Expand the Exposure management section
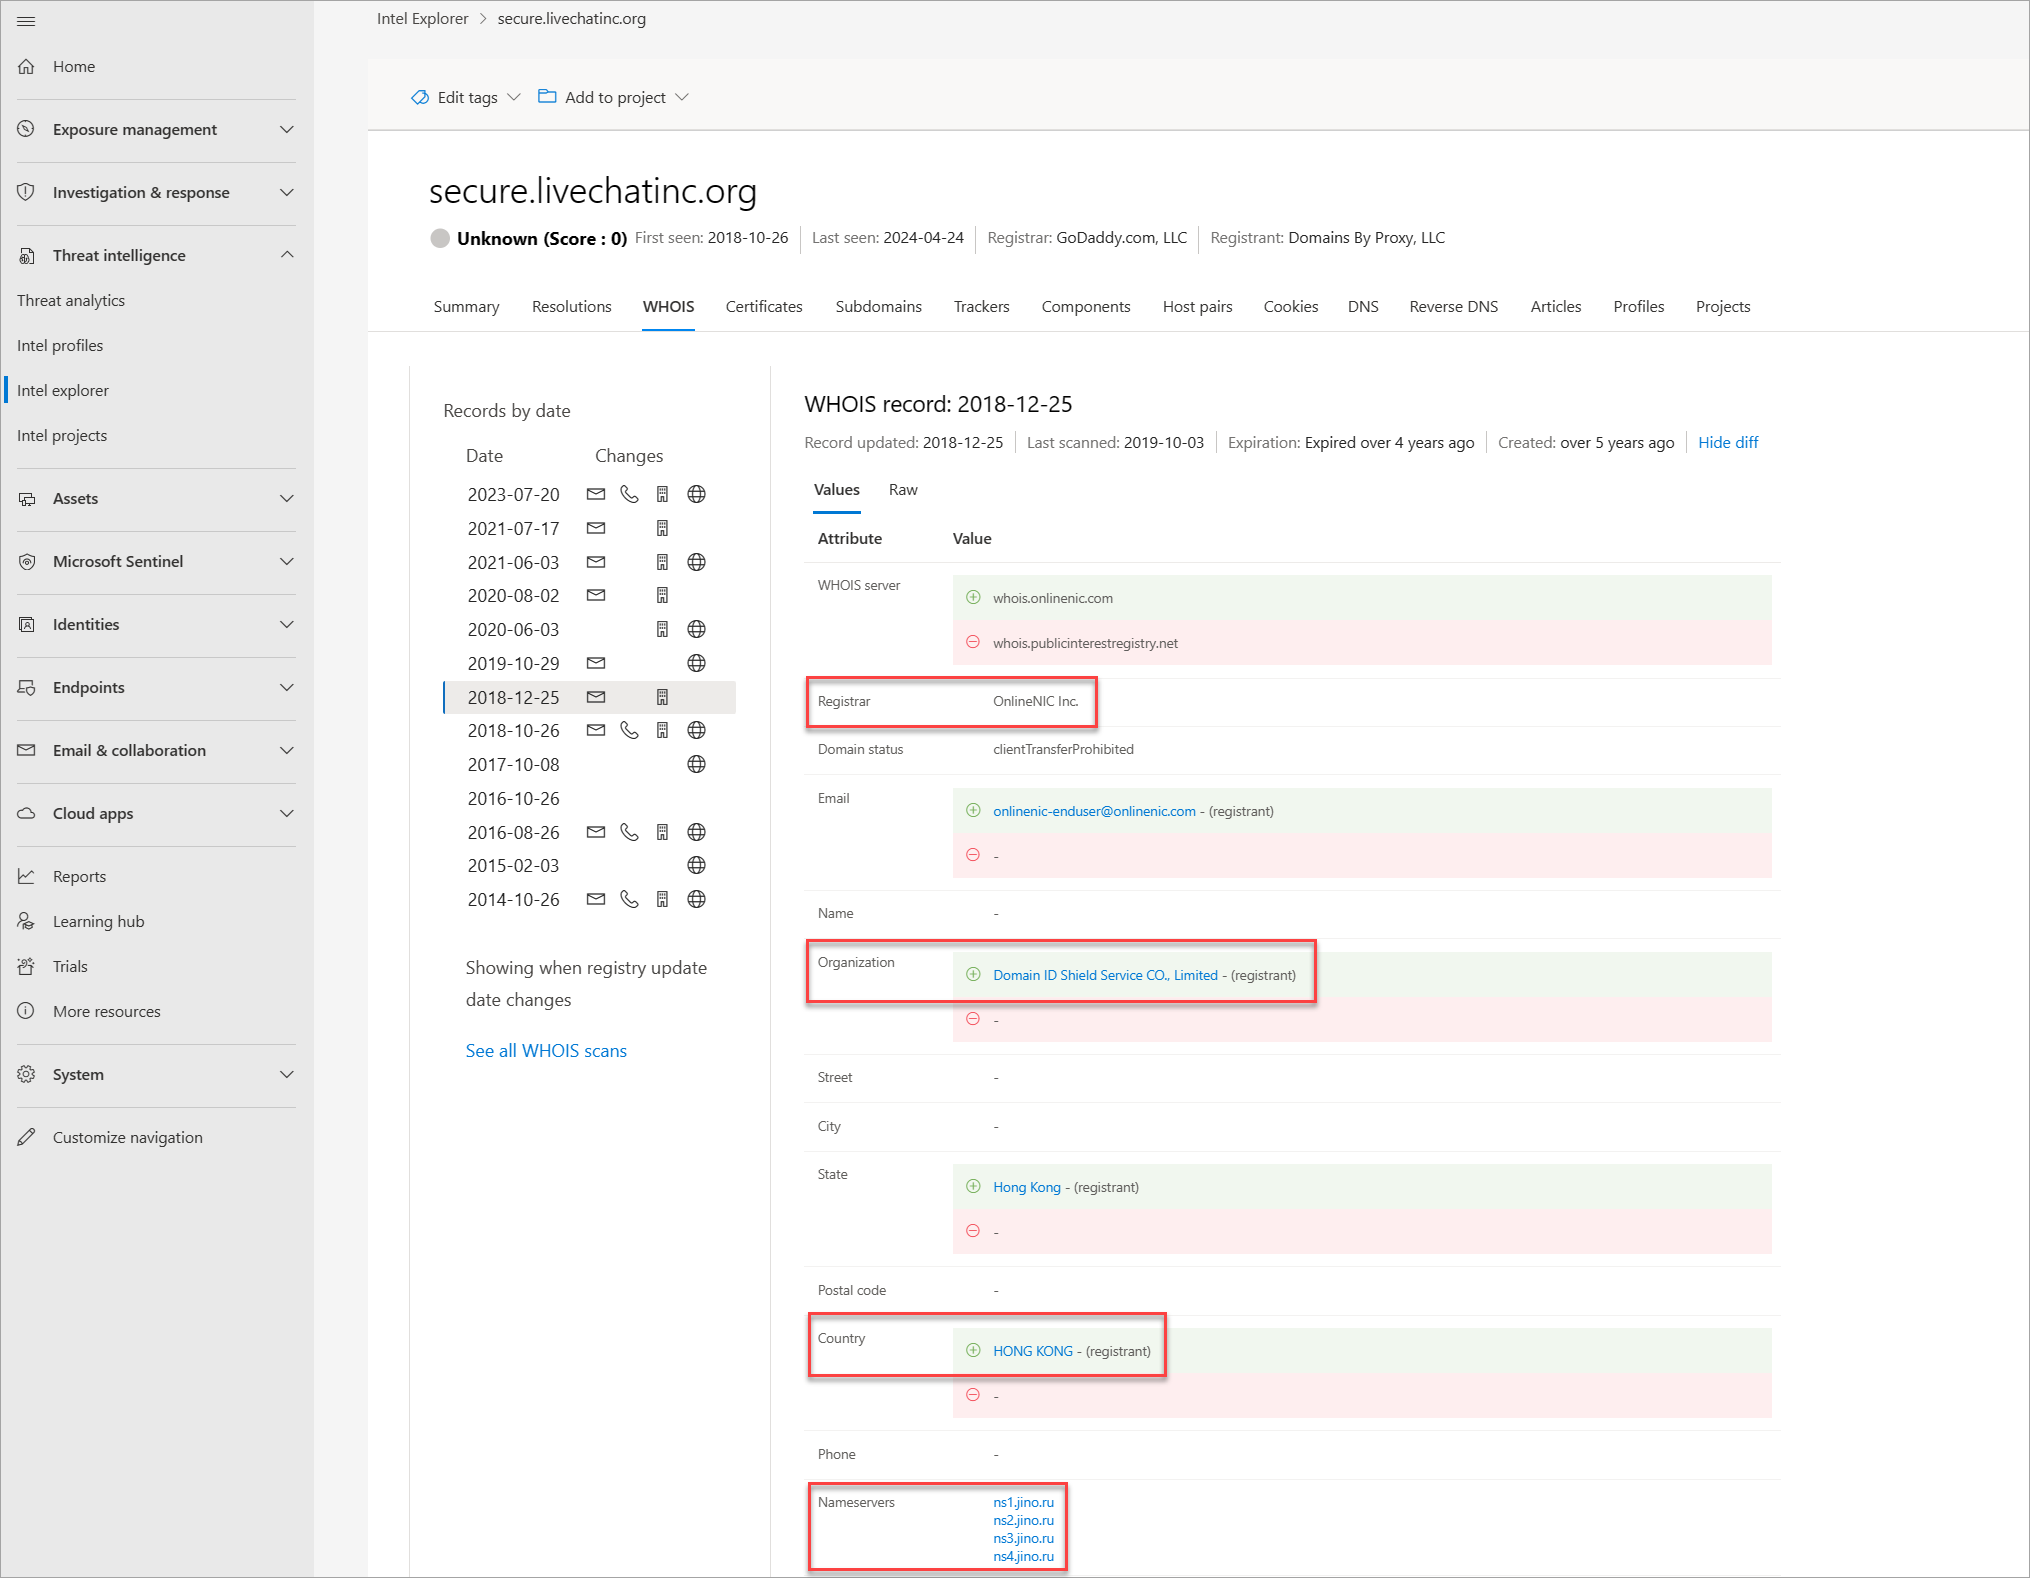Screen dimensions: 2030x1578 [x=287, y=129]
